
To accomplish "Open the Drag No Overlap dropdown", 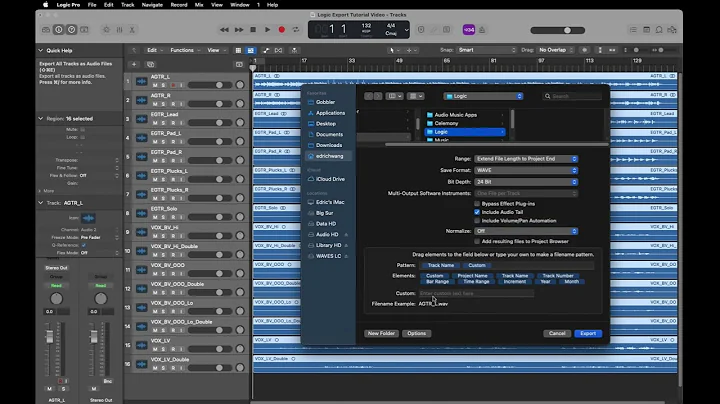I will [556, 50].
